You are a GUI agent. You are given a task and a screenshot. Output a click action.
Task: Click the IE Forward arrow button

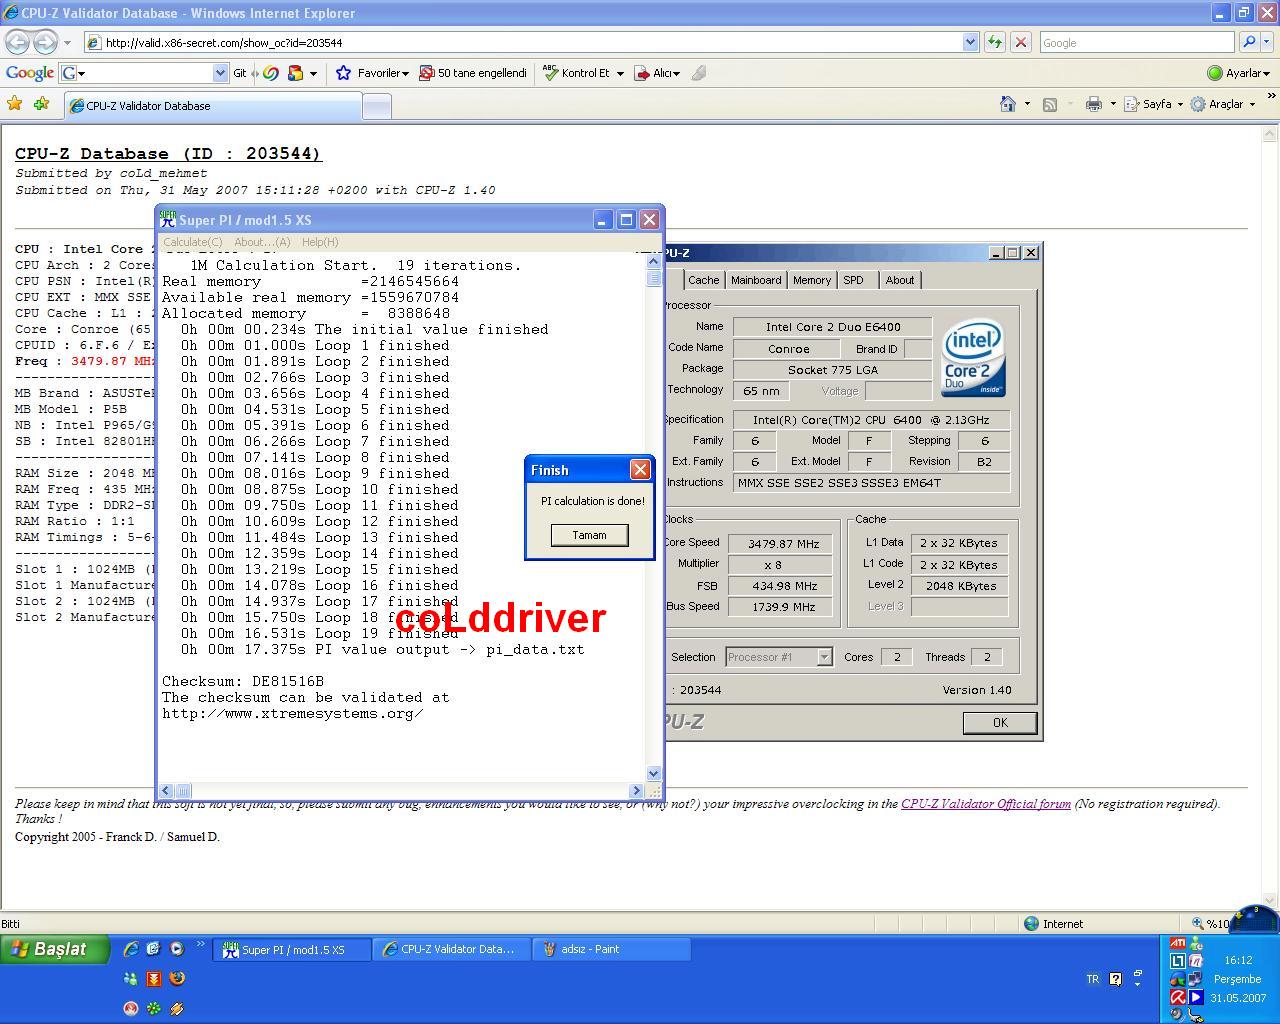point(45,42)
